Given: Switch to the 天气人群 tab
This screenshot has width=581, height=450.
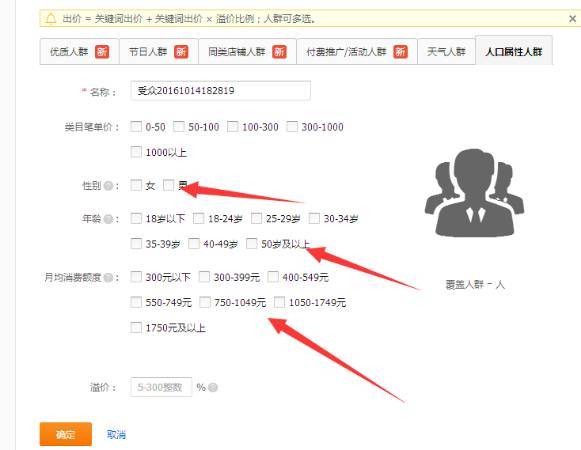Looking at the screenshot, I should [446, 52].
